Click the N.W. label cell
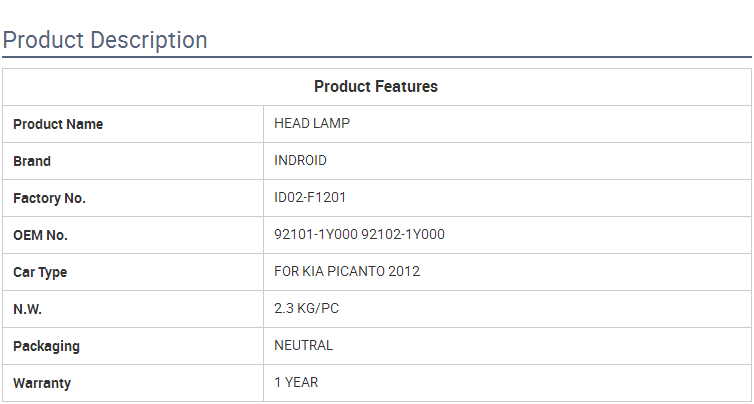Viewport: 754px width, 404px height. pyautogui.click(x=27, y=309)
